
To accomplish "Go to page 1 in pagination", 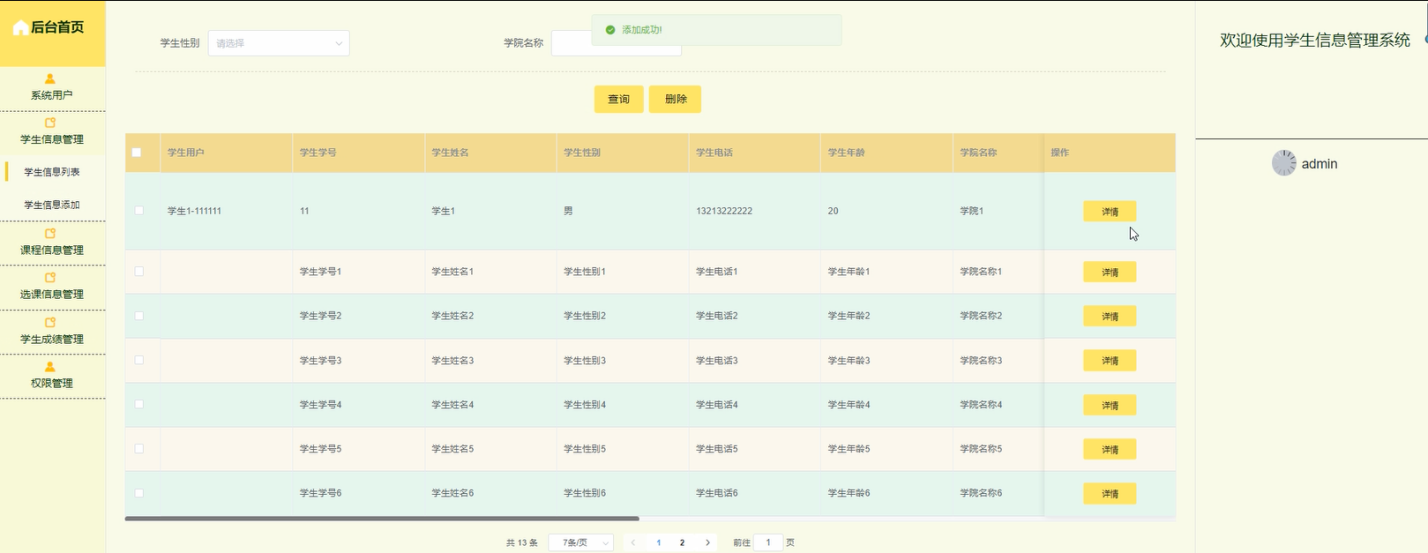I will click(x=658, y=542).
